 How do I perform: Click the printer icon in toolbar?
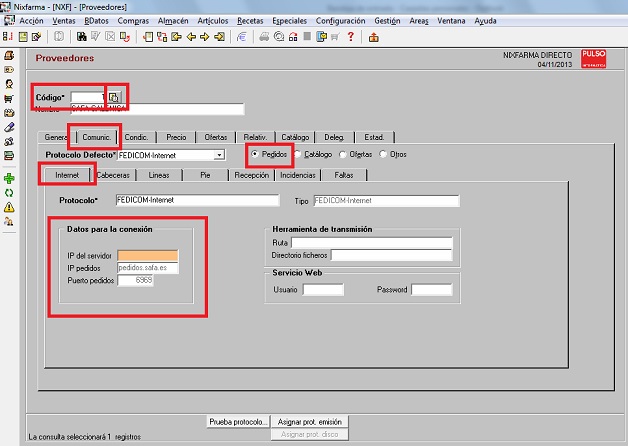point(264,37)
